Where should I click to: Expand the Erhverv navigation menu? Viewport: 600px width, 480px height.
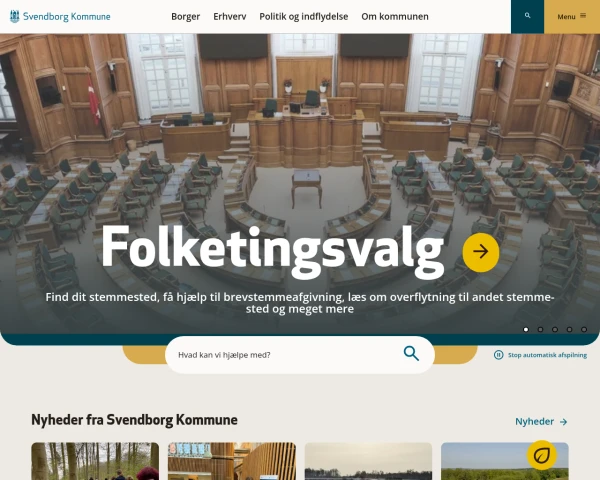230,16
